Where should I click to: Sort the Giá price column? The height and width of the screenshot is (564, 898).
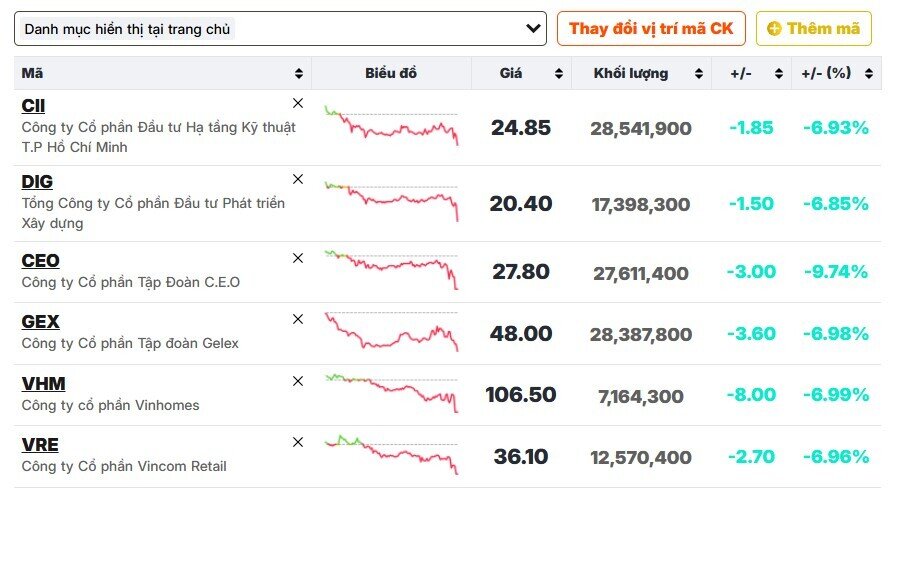click(559, 73)
